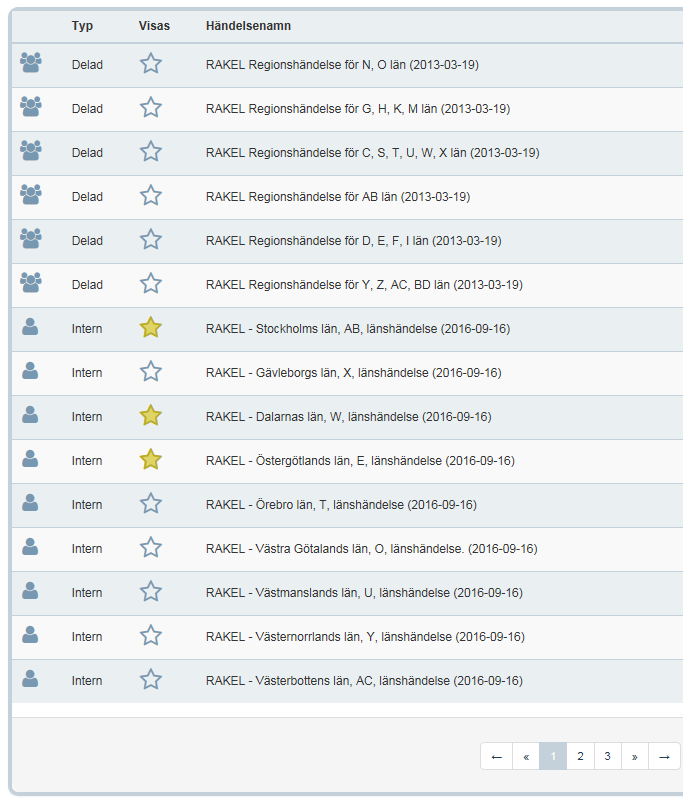The image size is (683, 803).
Task: Star the Västra Götalands län länshändelse
Action: (x=151, y=548)
